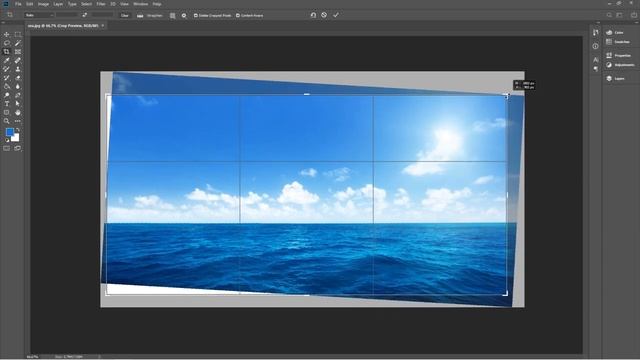Open the History panel icon
Image resolution: width=640 pixels, height=360 pixels.
point(596,33)
